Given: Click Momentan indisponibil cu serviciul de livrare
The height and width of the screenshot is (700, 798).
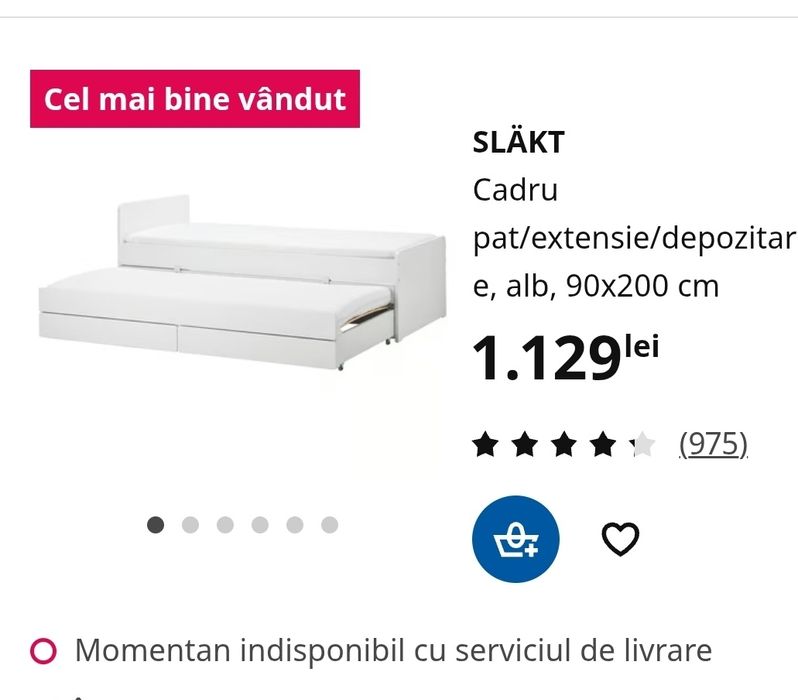Looking at the screenshot, I should pyautogui.click(x=393, y=650).
